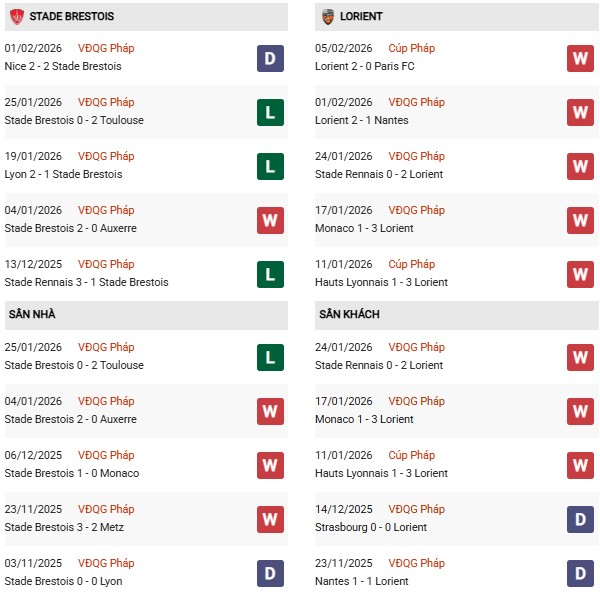The image size is (600, 593).
Task: Open Cúp Pháp link for the Hauts Lyonnais match in the Sân Khách list
Action: pos(411,455)
